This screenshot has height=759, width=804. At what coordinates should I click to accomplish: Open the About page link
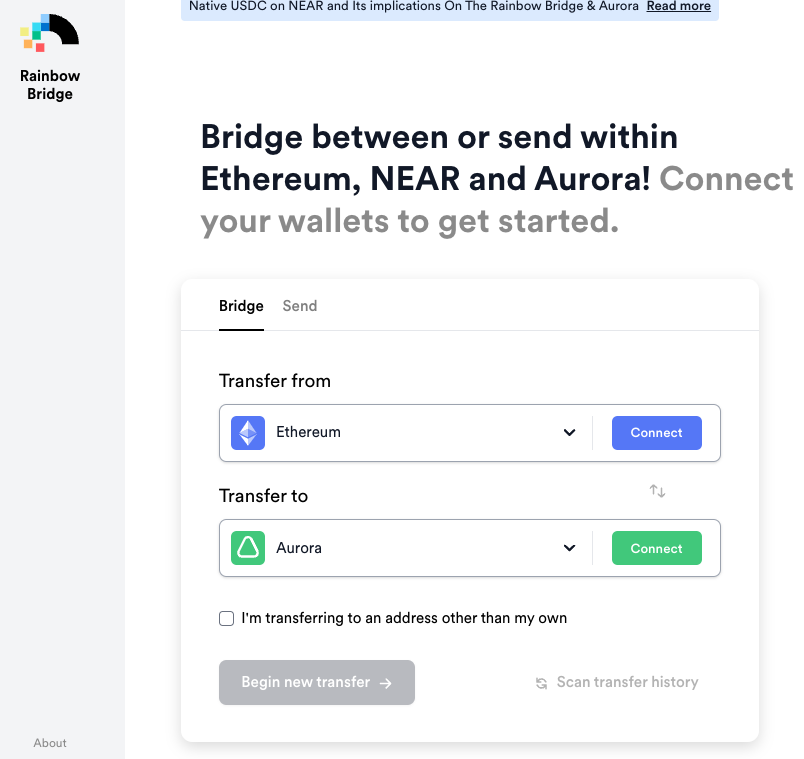click(x=50, y=743)
